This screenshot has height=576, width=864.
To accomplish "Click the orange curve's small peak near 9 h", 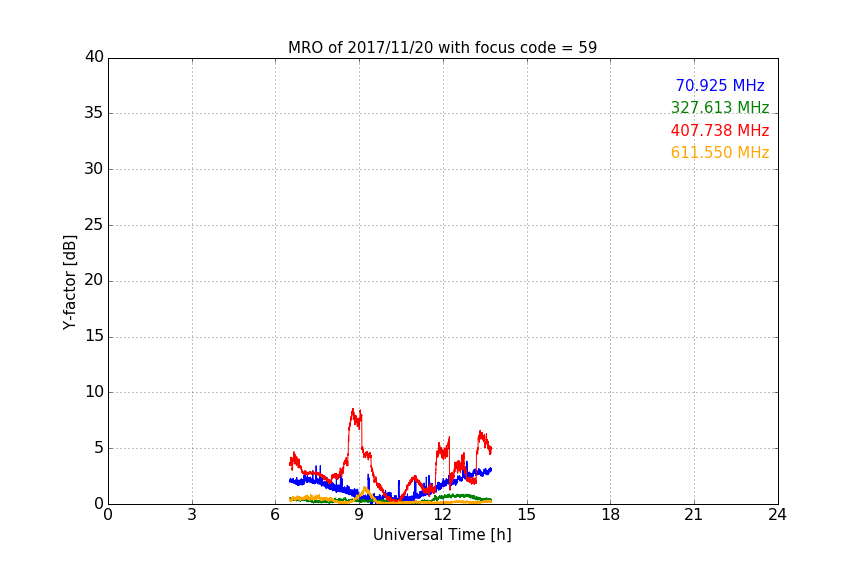I will pyautogui.click(x=365, y=488).
